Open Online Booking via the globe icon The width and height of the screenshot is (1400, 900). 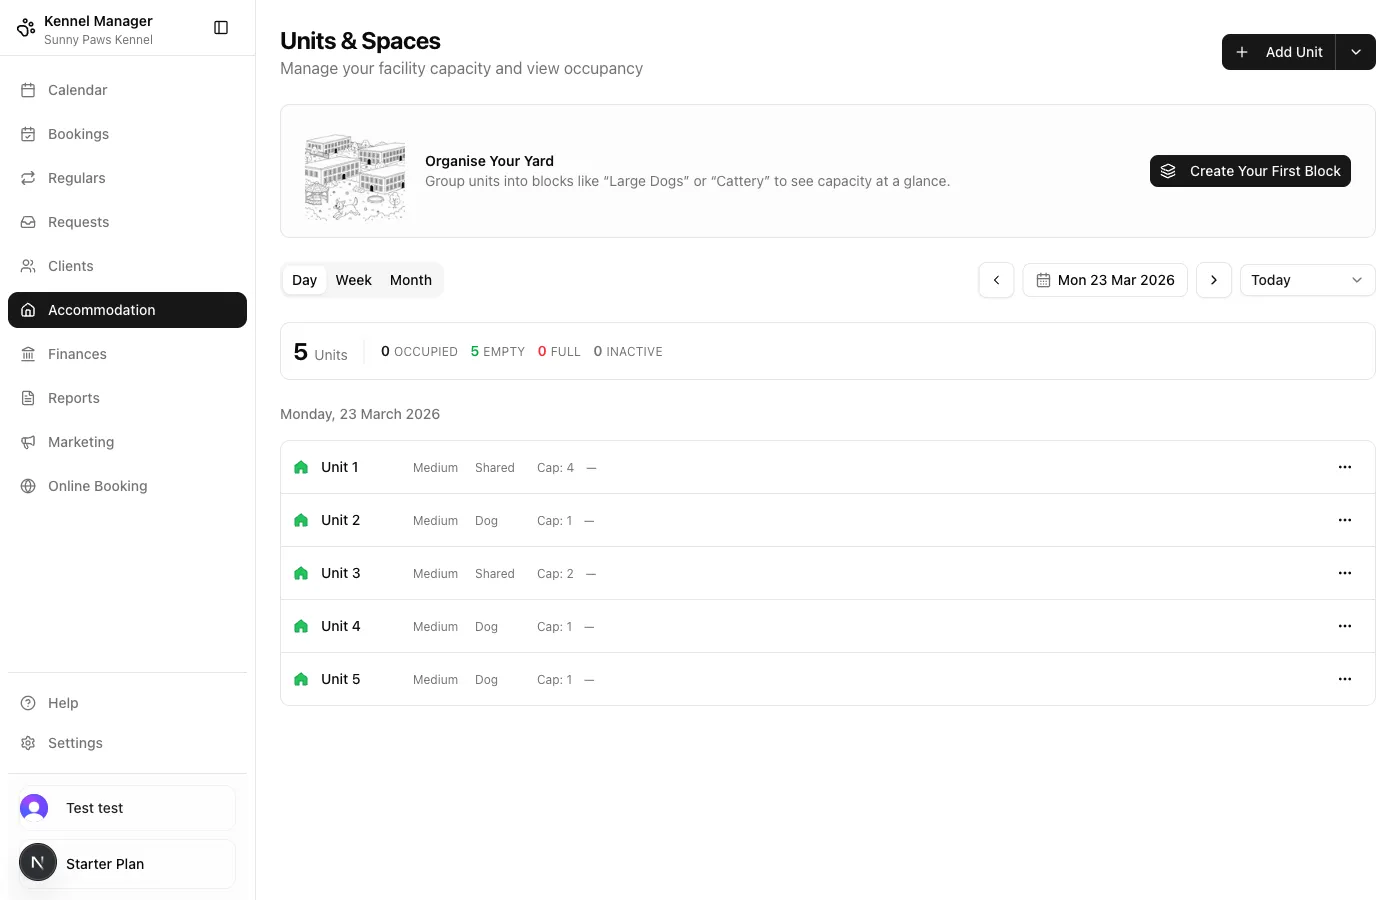[x=28, y=486]
